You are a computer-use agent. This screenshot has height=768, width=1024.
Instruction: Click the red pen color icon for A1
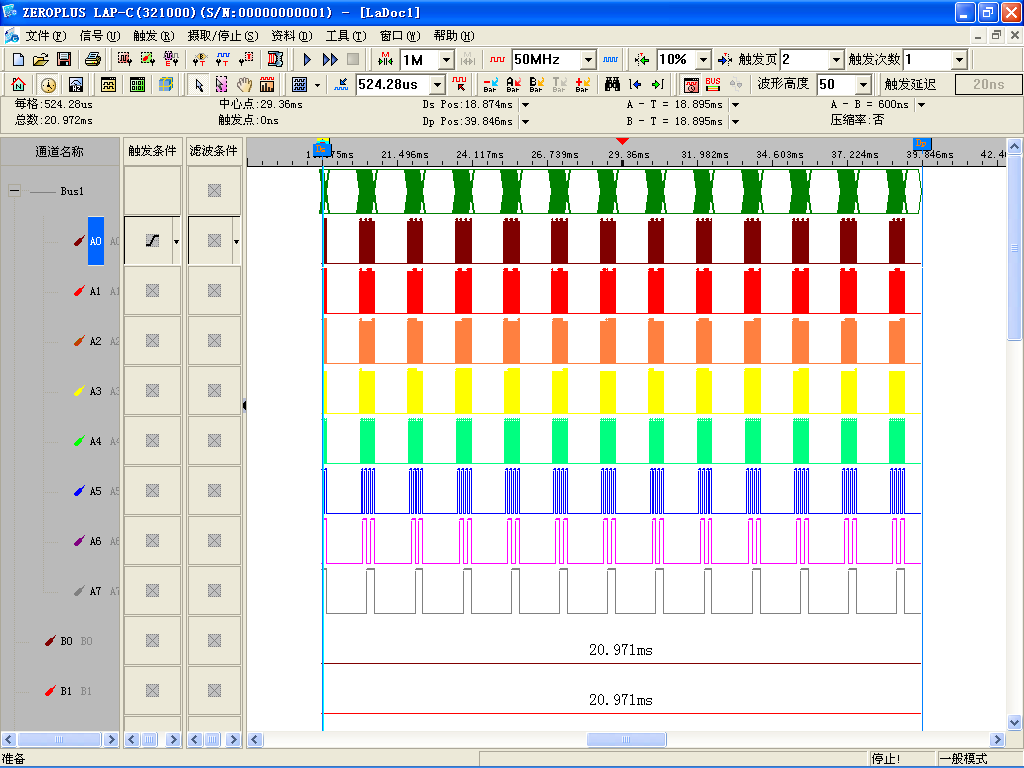pos(78,291)
